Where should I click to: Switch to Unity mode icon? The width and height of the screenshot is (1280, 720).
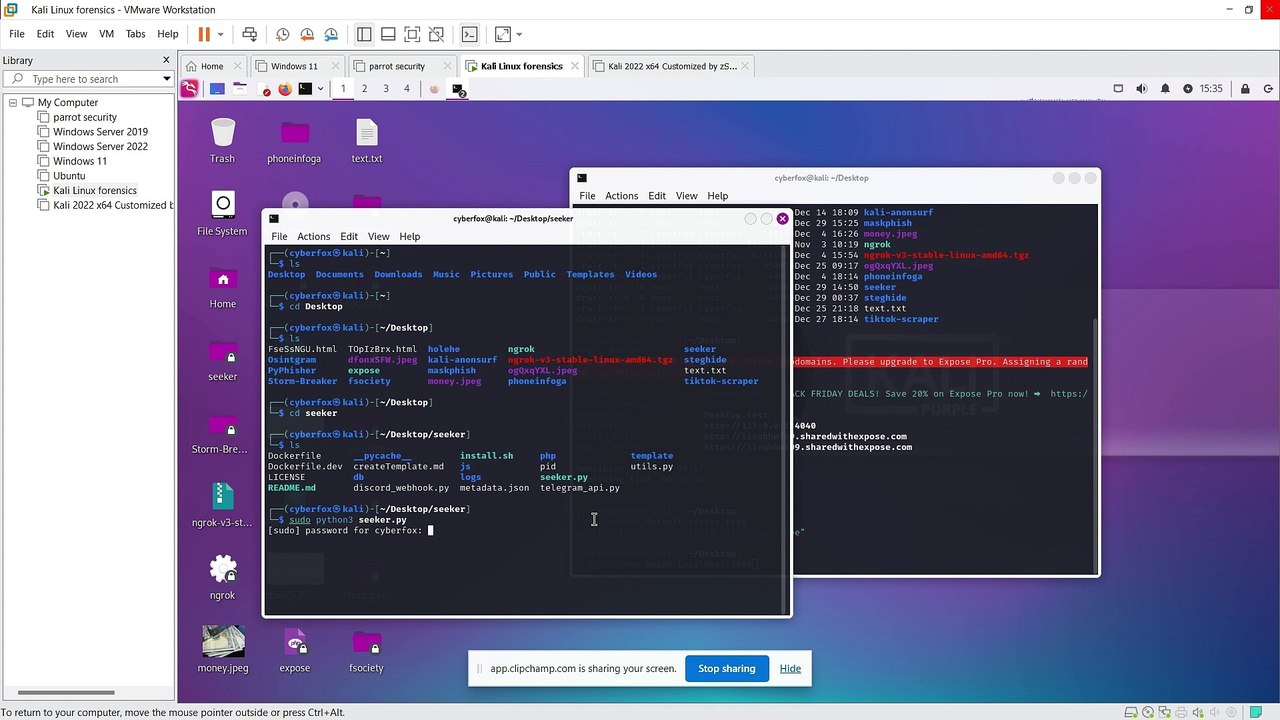(x=436, y=34)
